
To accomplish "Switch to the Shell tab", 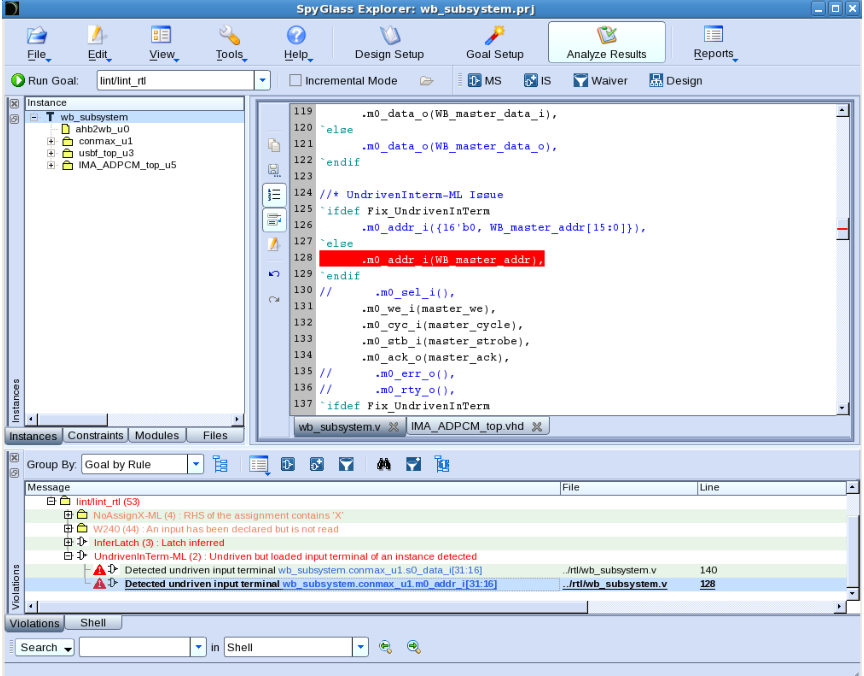I will [93, 623].
